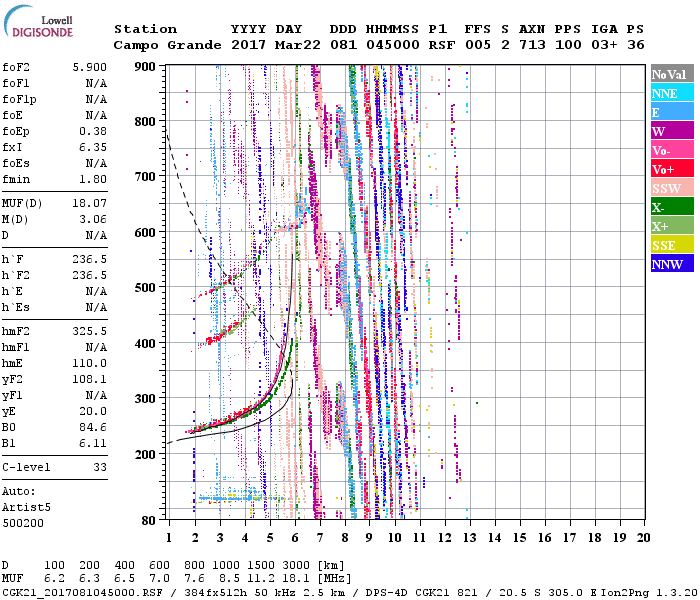
Task: Click the hmF2 value 325.5
Action: (90, 331)
